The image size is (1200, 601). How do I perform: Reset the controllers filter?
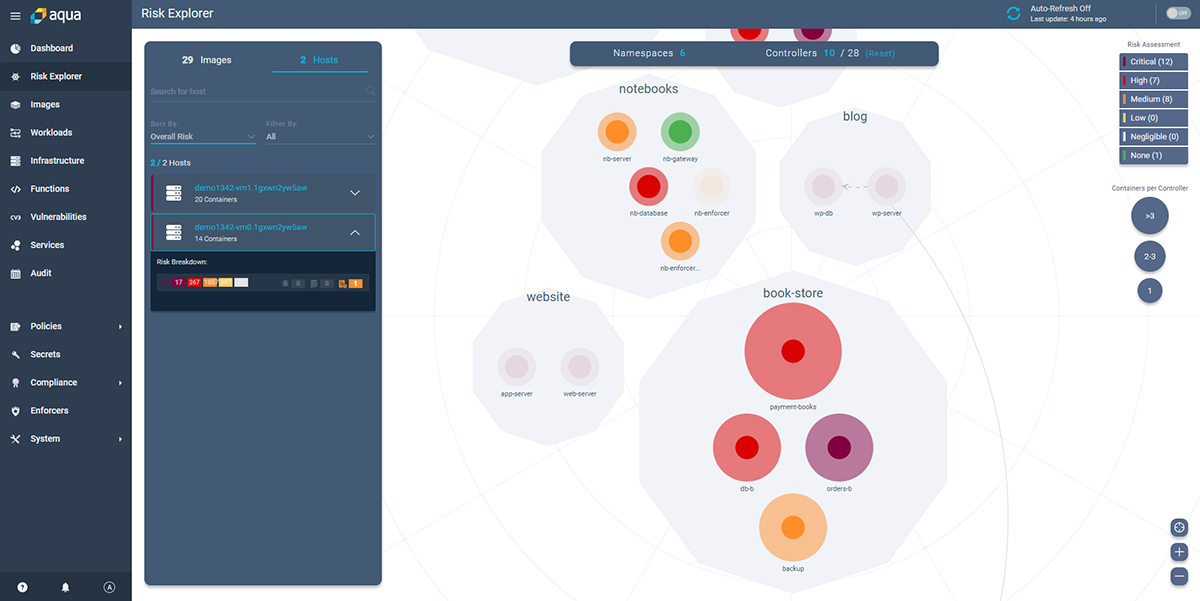880,53
